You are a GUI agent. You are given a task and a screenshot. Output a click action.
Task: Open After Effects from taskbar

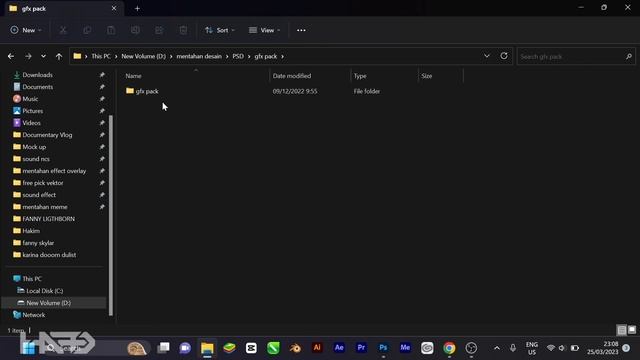click(339, 348)
